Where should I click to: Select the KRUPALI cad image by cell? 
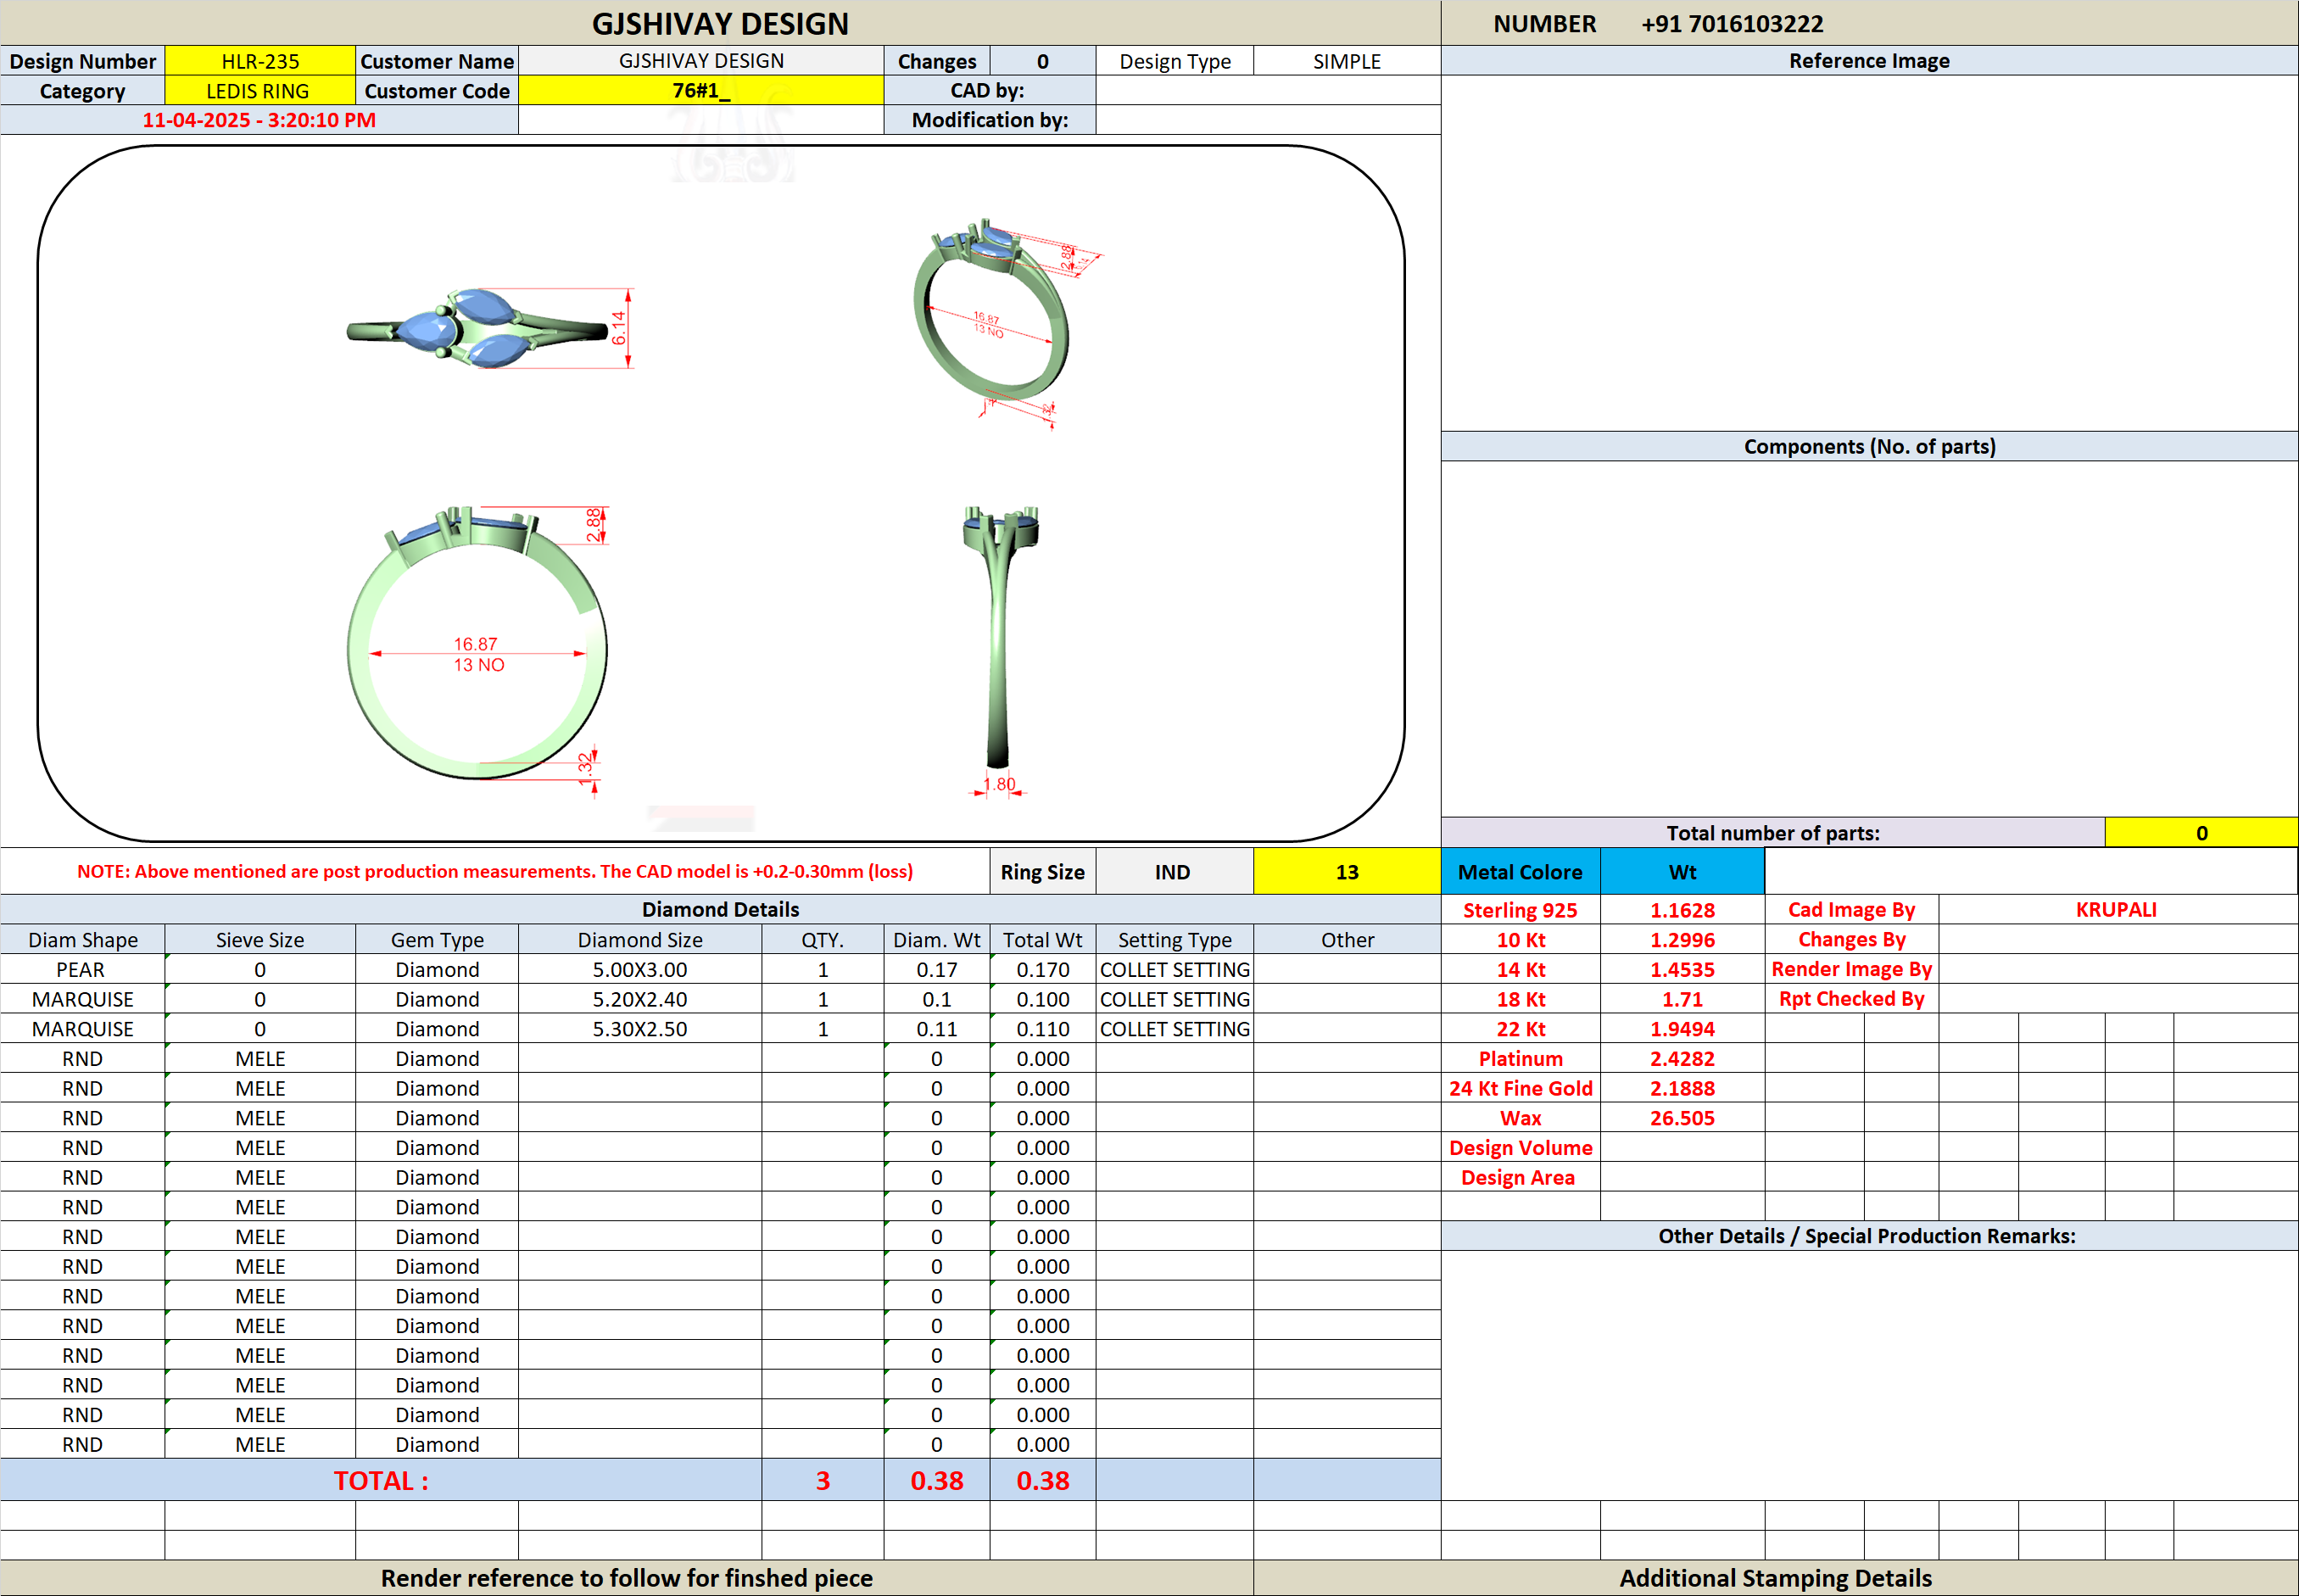2117,910
